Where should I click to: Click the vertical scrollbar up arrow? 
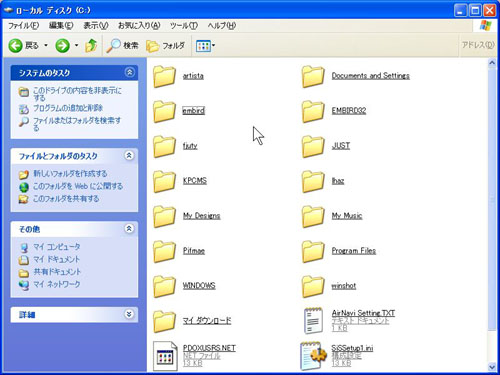tap(492, 62)
